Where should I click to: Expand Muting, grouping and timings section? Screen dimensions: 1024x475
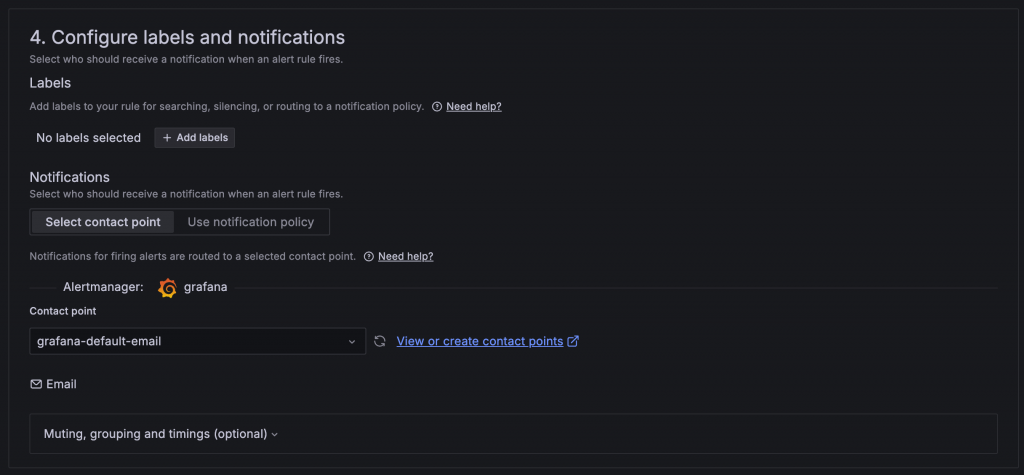click(x=155, y=434)
